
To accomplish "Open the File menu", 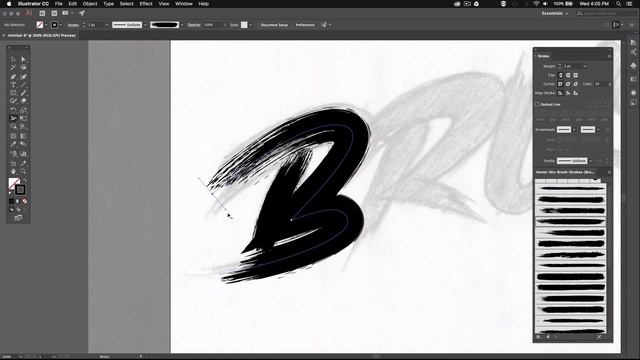I will click(x=58, y=4).
